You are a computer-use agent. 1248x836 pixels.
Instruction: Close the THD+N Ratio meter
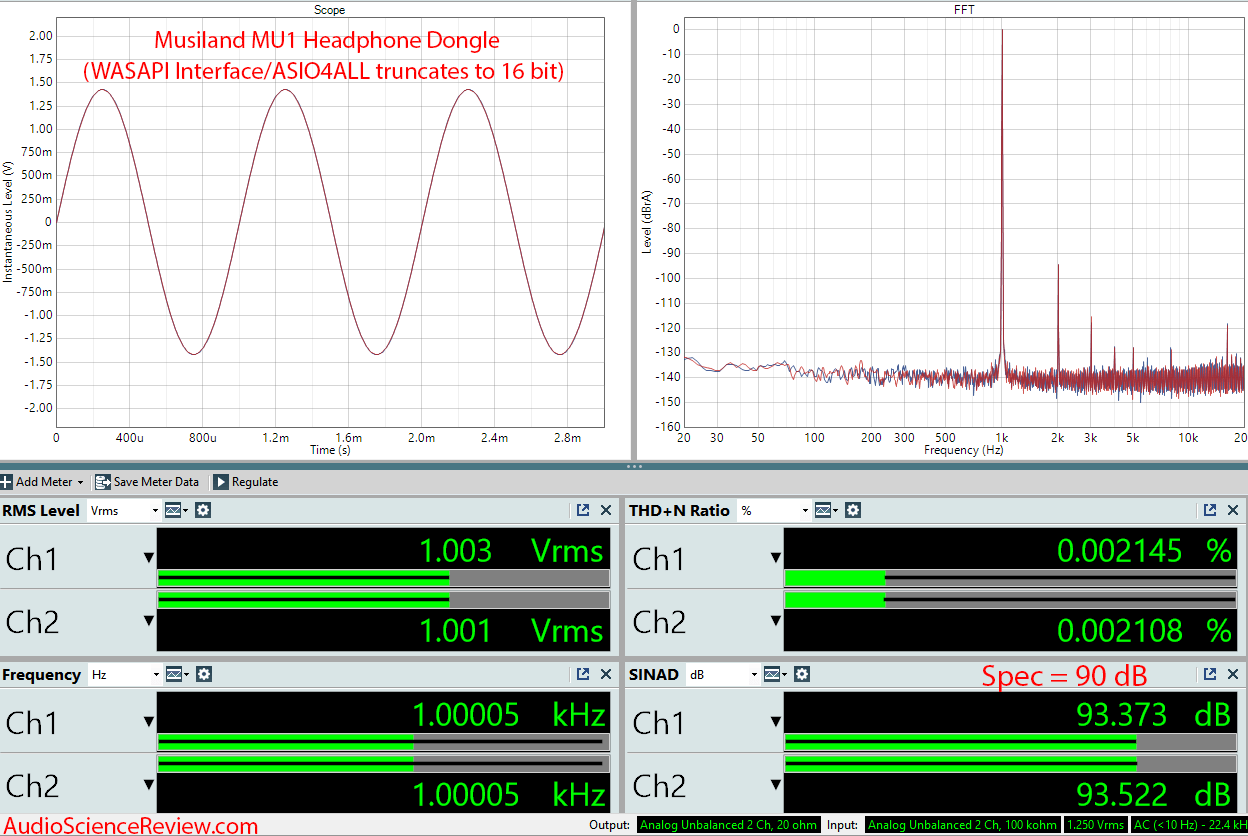pos(1233,510)
